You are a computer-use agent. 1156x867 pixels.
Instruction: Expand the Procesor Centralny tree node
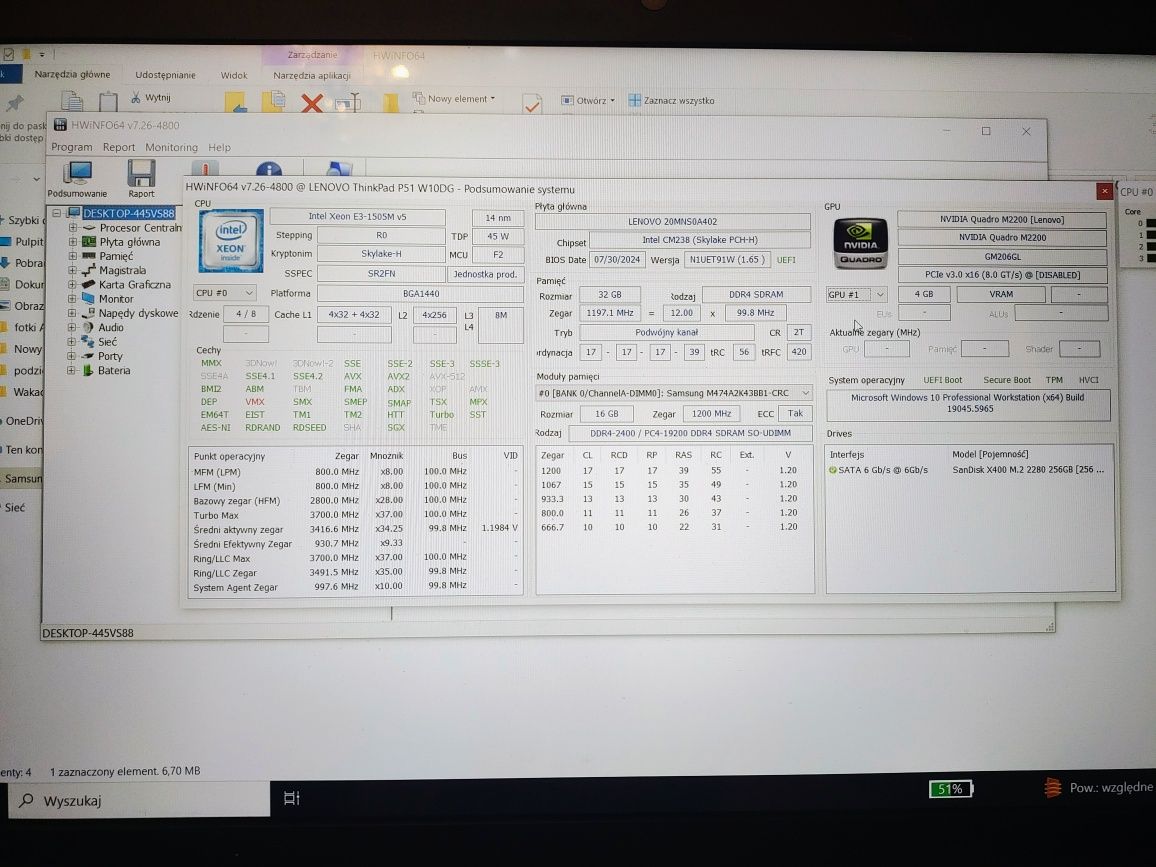click(x=72, y=228)
